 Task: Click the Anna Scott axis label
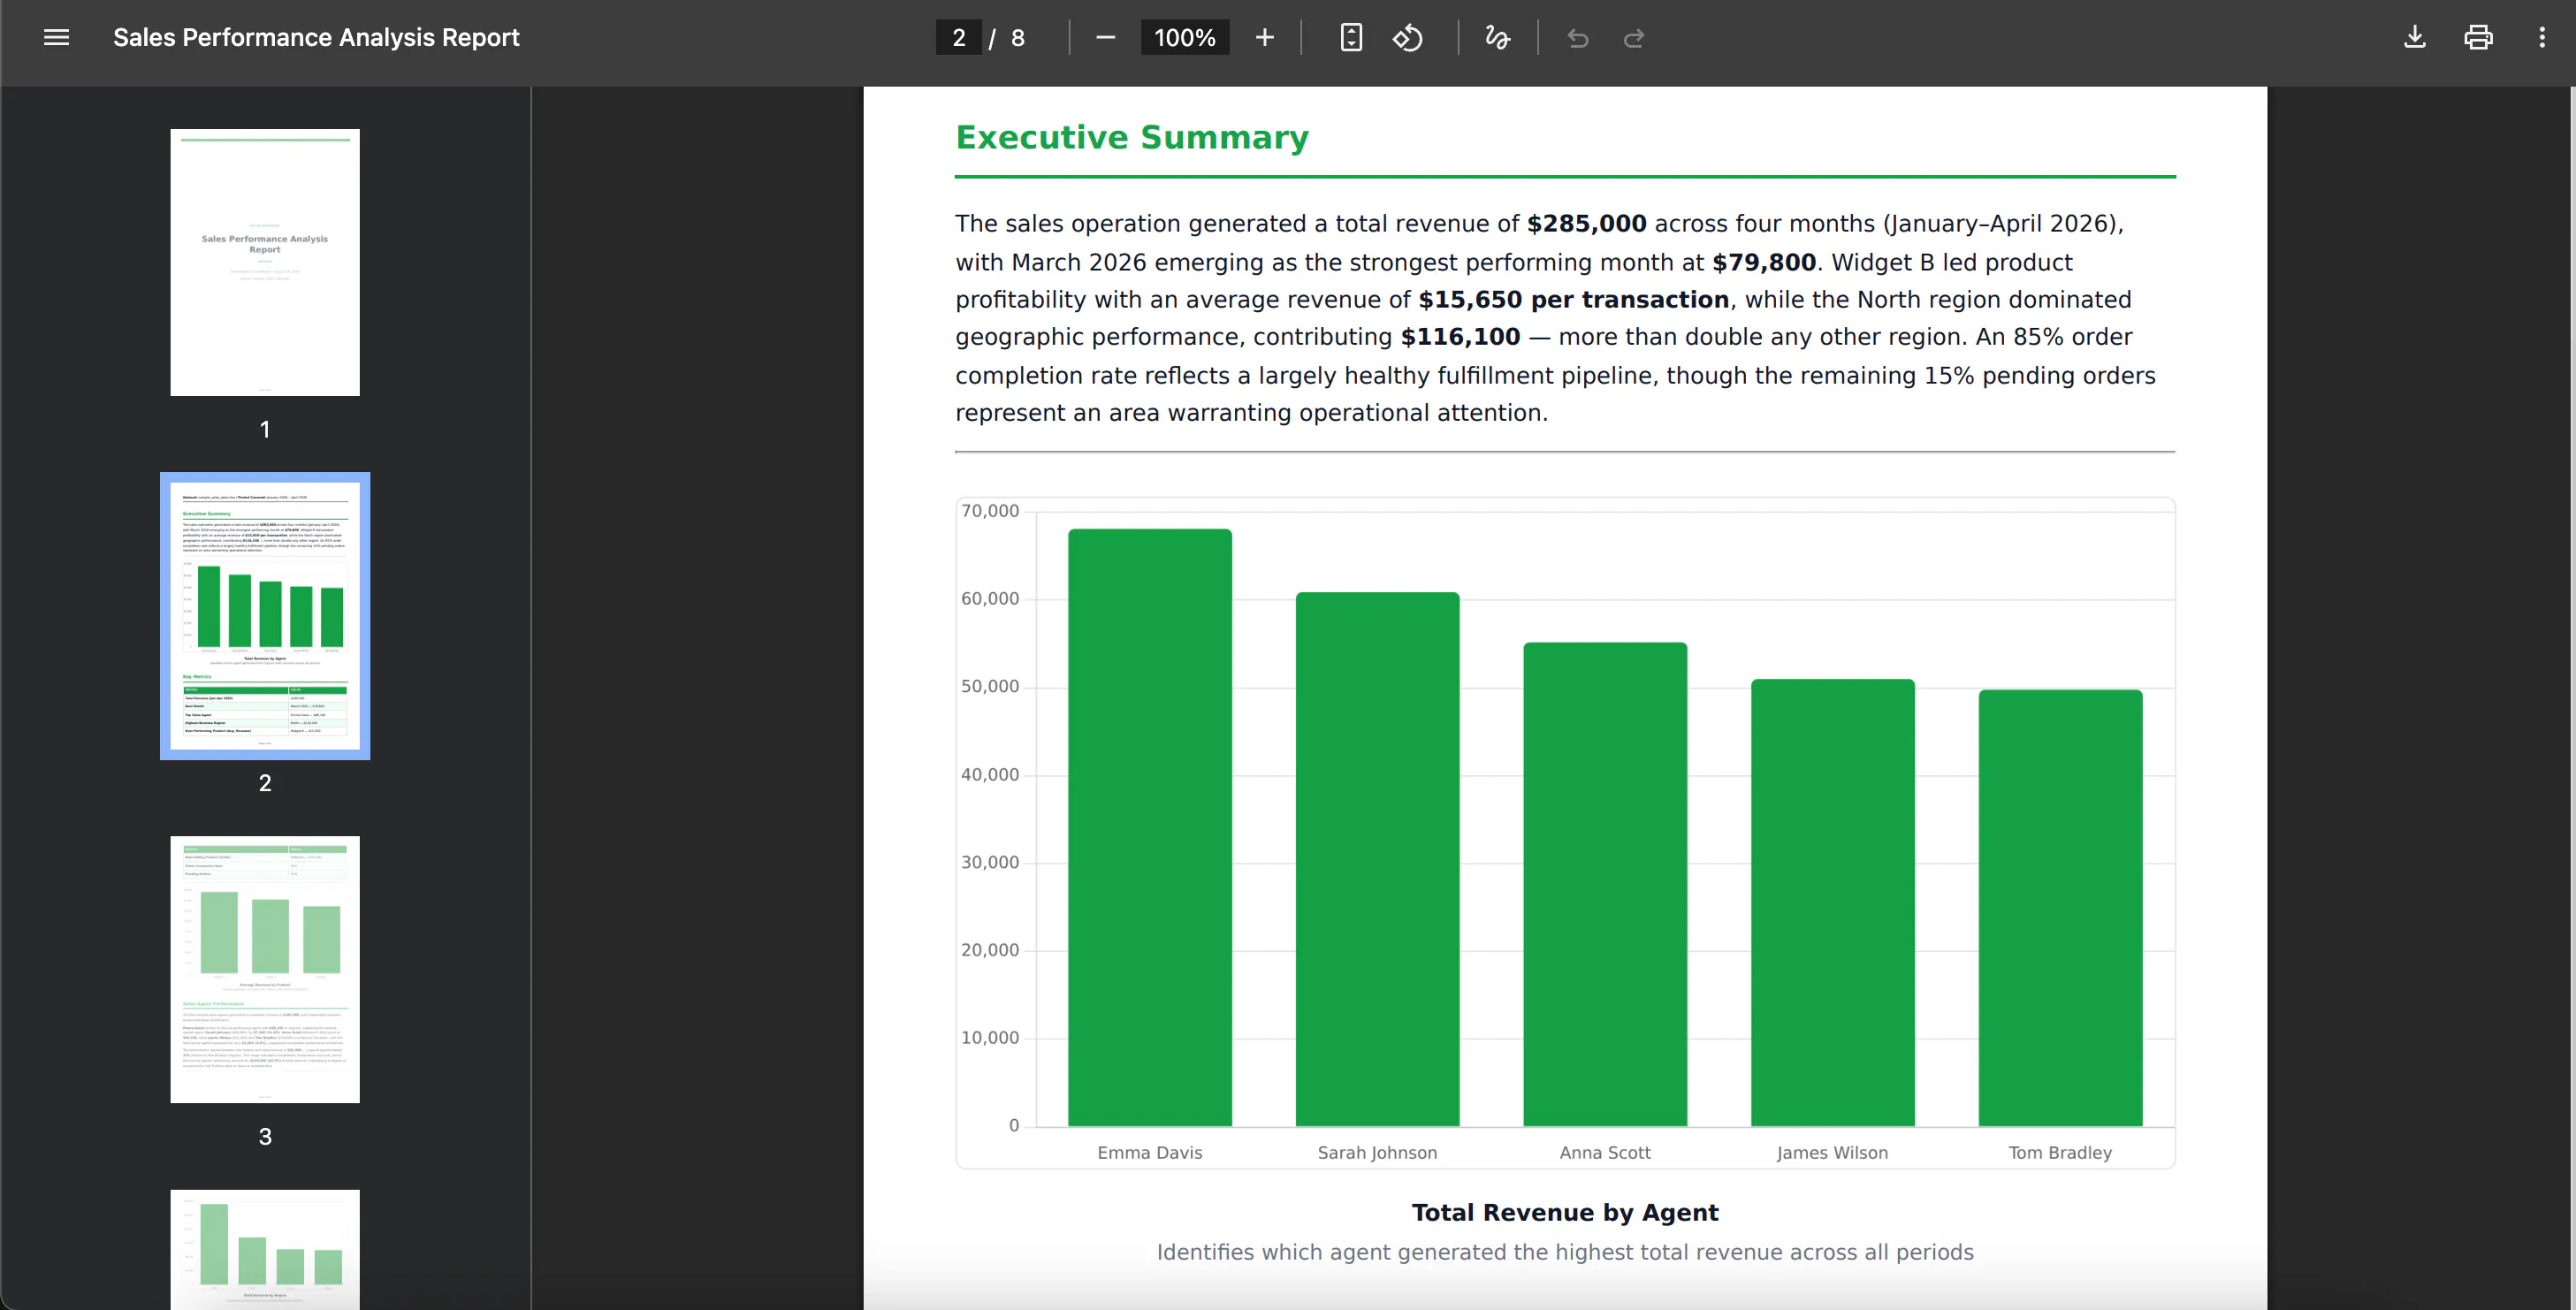click(x=1605, y=1152)
